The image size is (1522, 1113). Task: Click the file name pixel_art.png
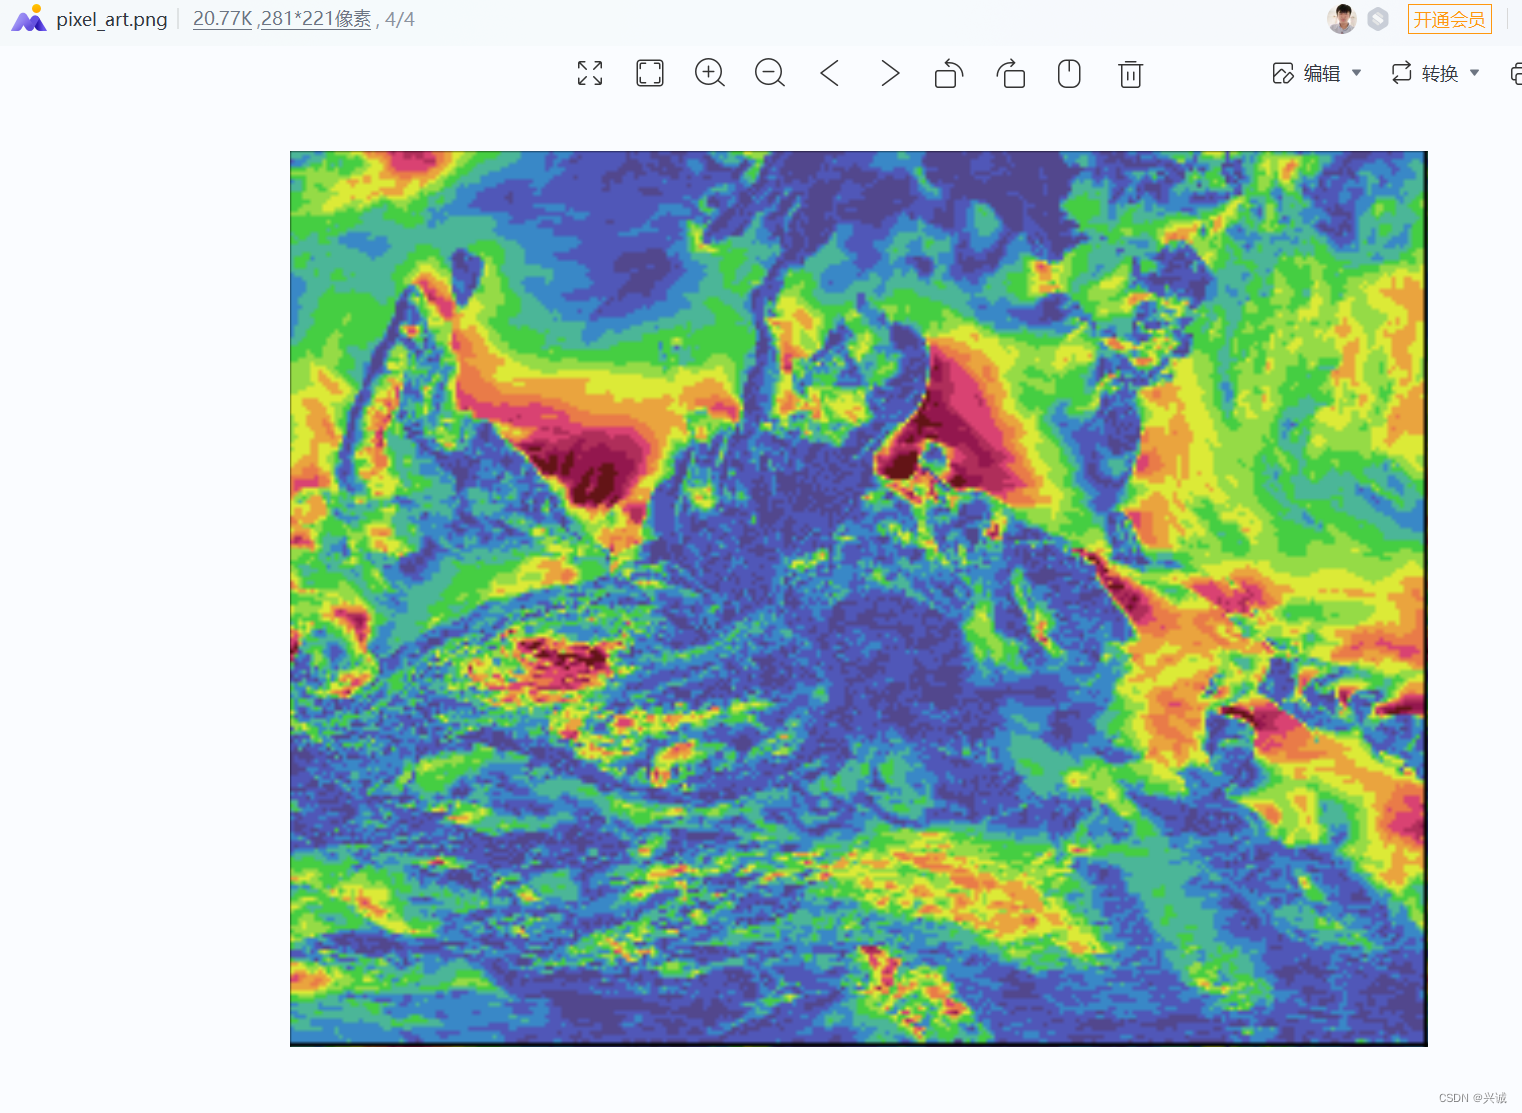point(112,19)
